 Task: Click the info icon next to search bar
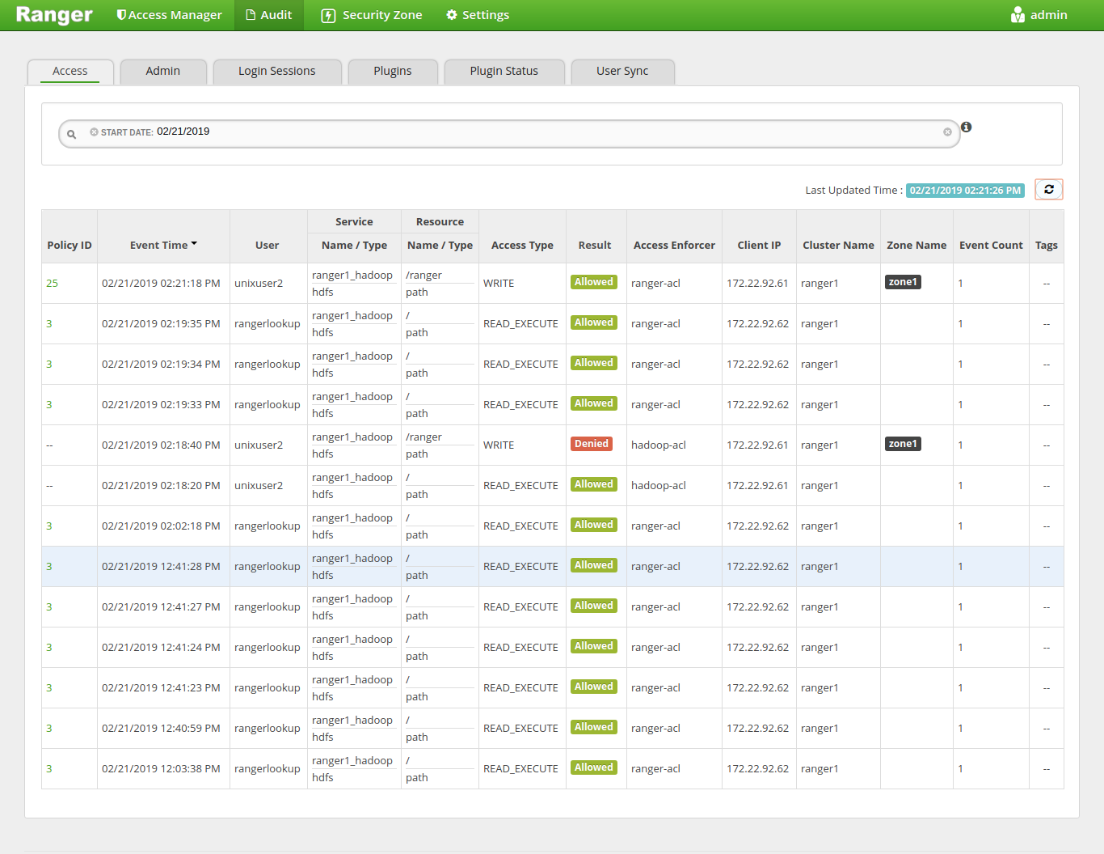966,127
